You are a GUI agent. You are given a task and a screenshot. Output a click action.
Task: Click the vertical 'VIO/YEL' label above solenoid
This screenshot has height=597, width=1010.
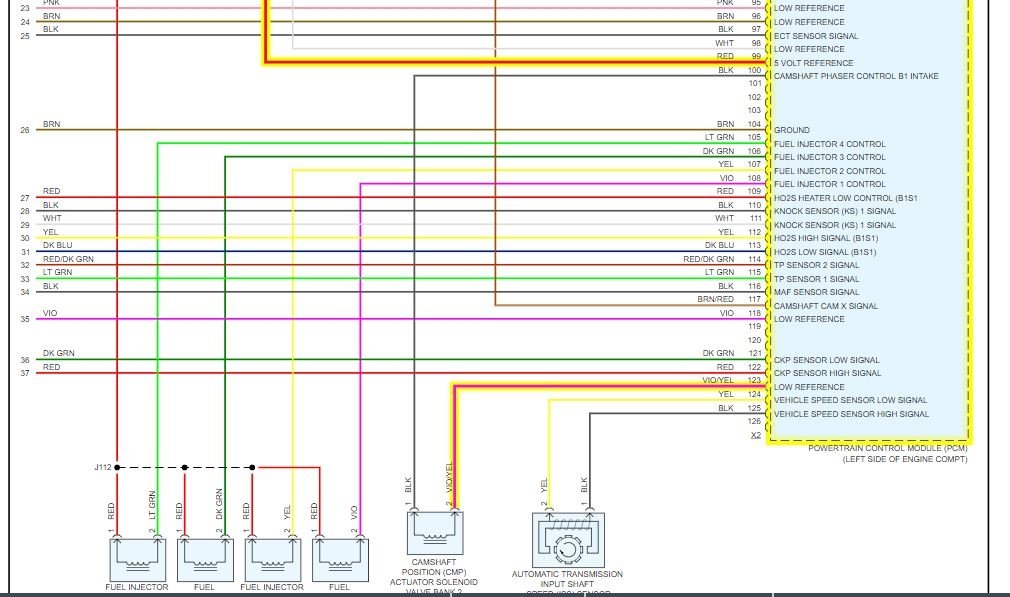(x=449, y=479)
